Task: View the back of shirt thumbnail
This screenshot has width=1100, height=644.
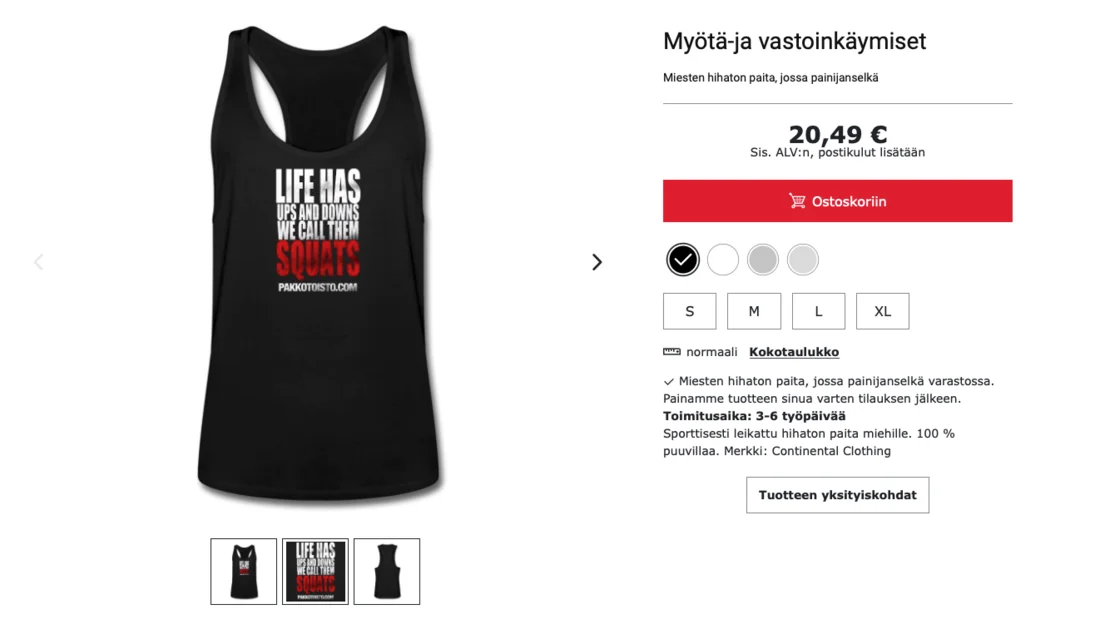Action: [387, 572]
